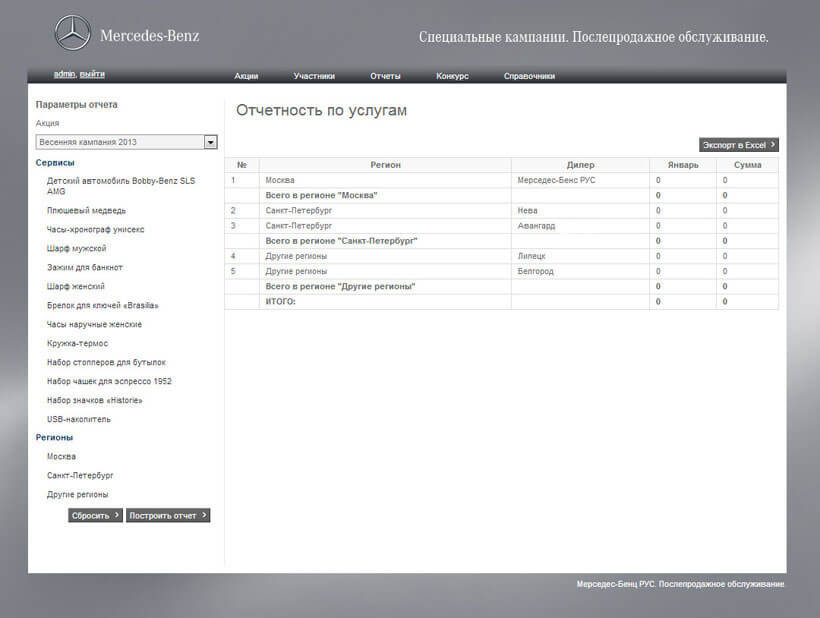
Task: Select region Другие регионы in the filter list
Action: pyautogui.click(x=77, y=495)
